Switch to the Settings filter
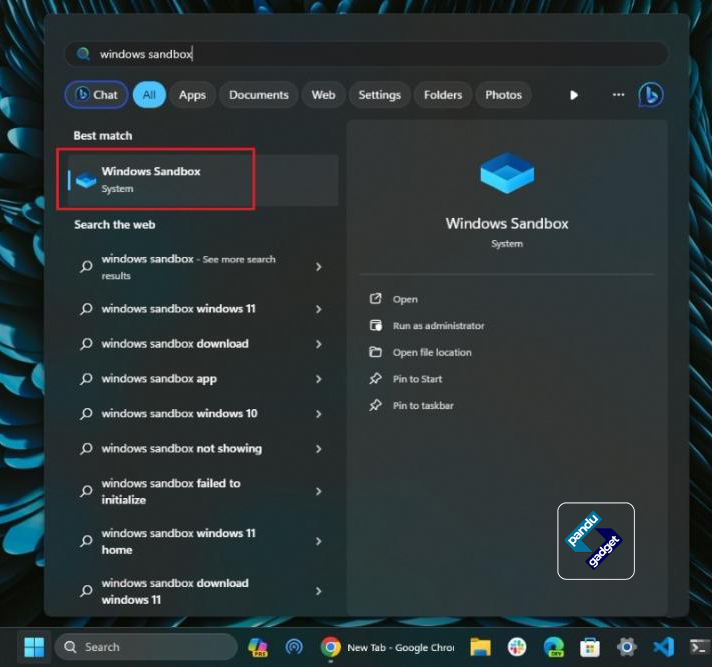Screen dimensions: 712x667 (380, 95)
